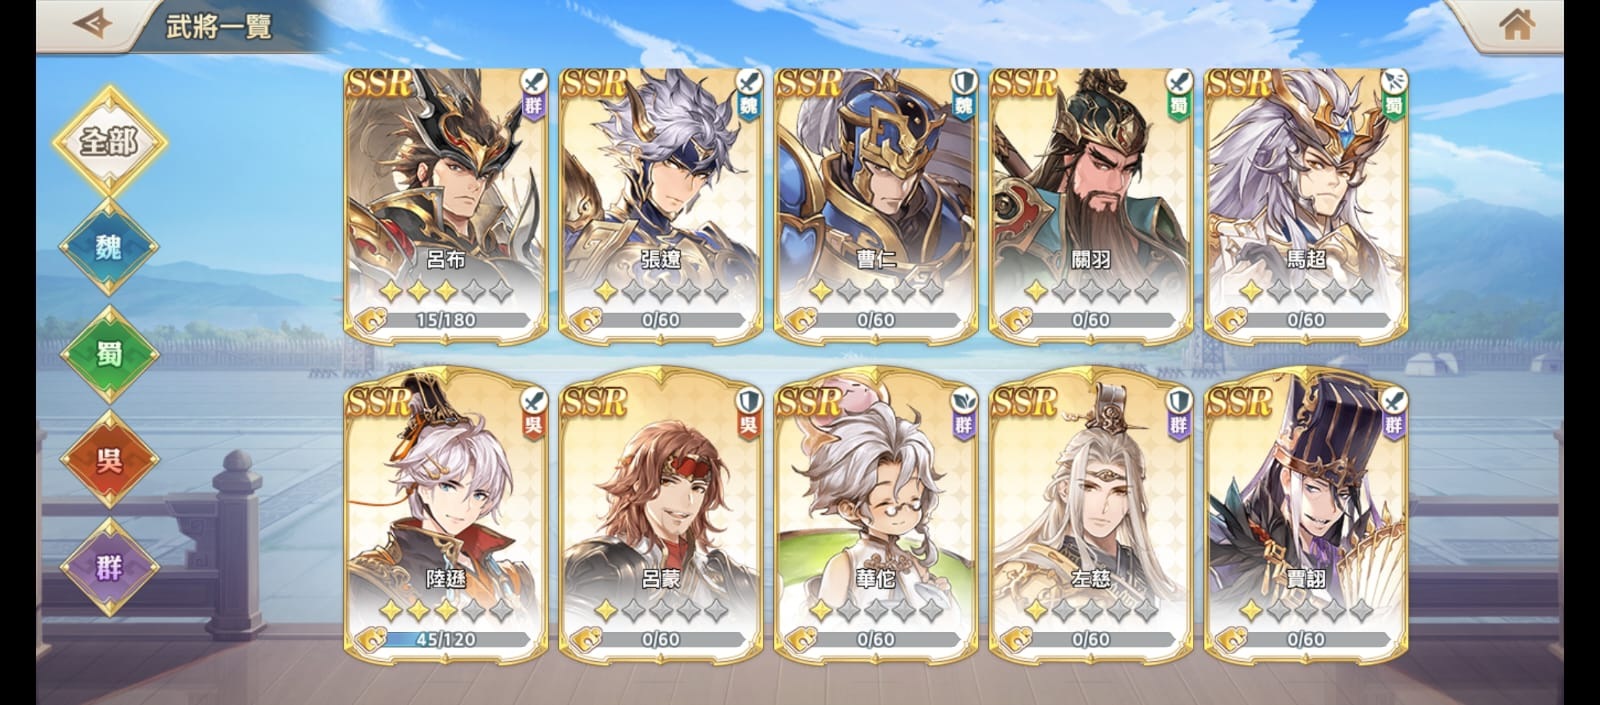This screenshot has height=705, width=1600.
Task: Open the 關羽 general card
Action: click(x=1091, y=205)
